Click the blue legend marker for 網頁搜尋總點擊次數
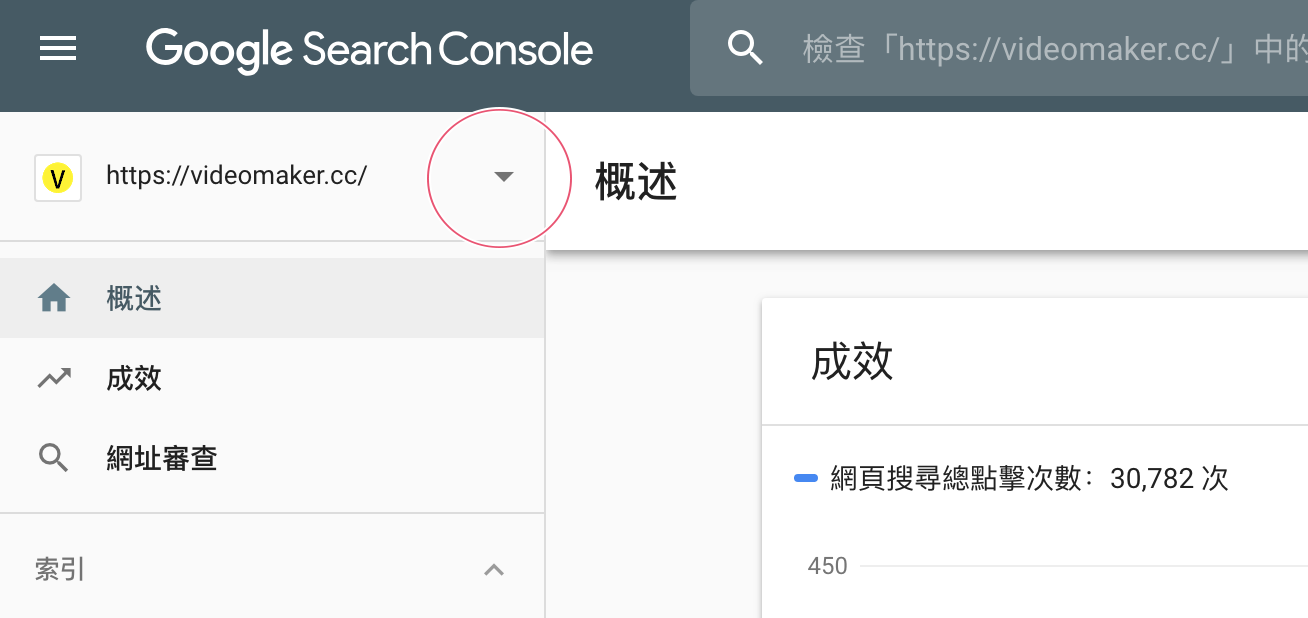Screen dimensions: 1308x618 pyautogui.click(x=806, y=478)
